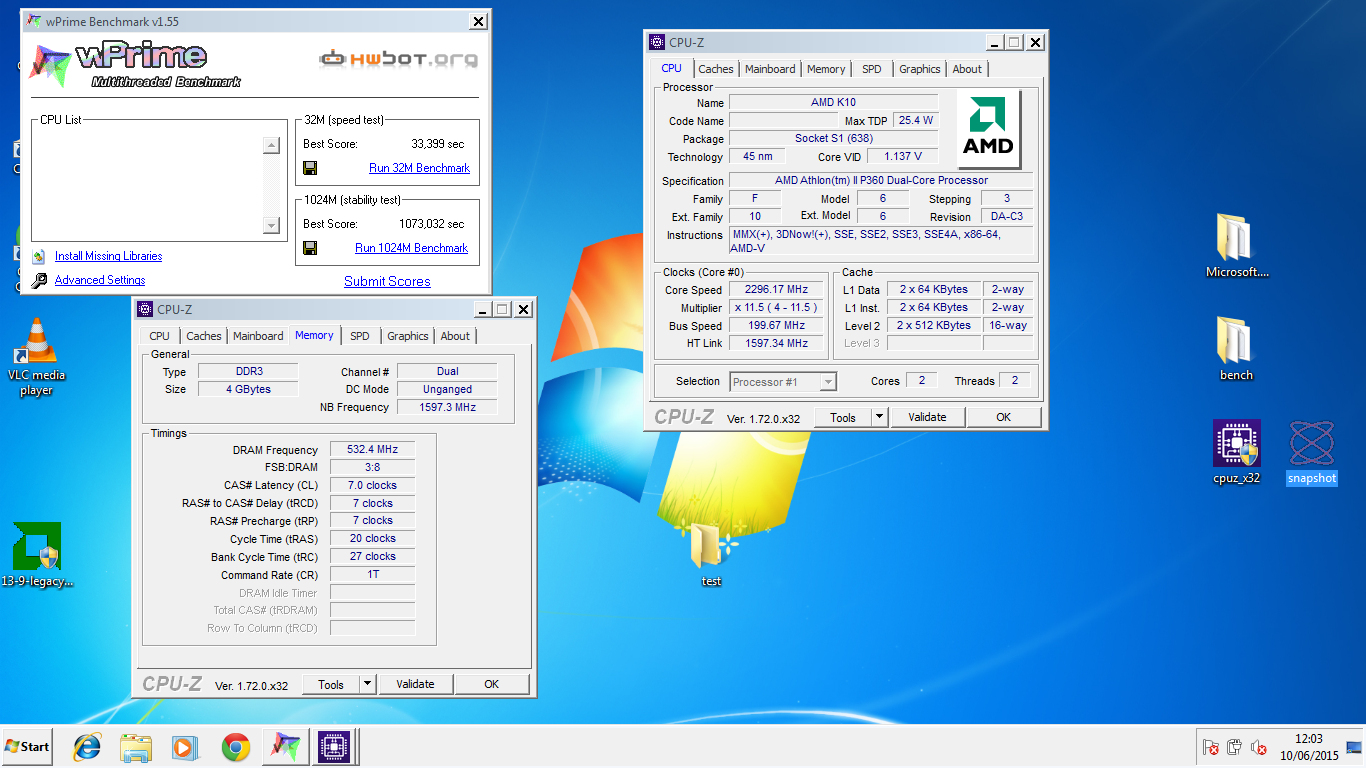The image size is (1366, 768).
Task: Open the Graphics tab in the CPU-Z Memory window
Action: 408,336
